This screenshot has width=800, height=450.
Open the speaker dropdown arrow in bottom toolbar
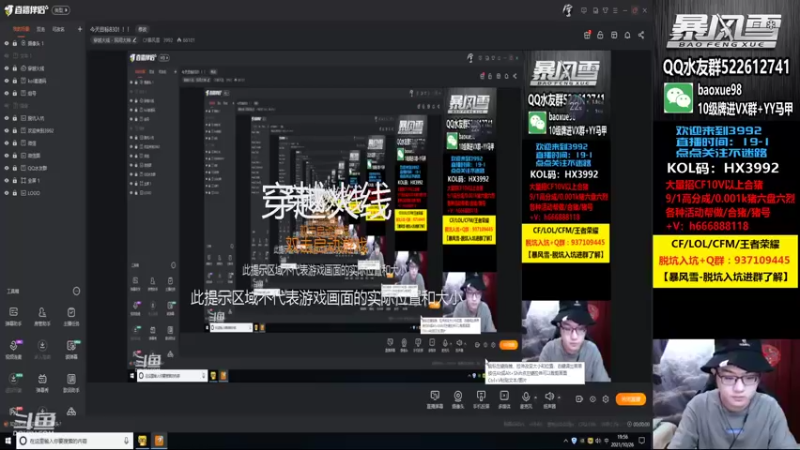pos(559,397)
